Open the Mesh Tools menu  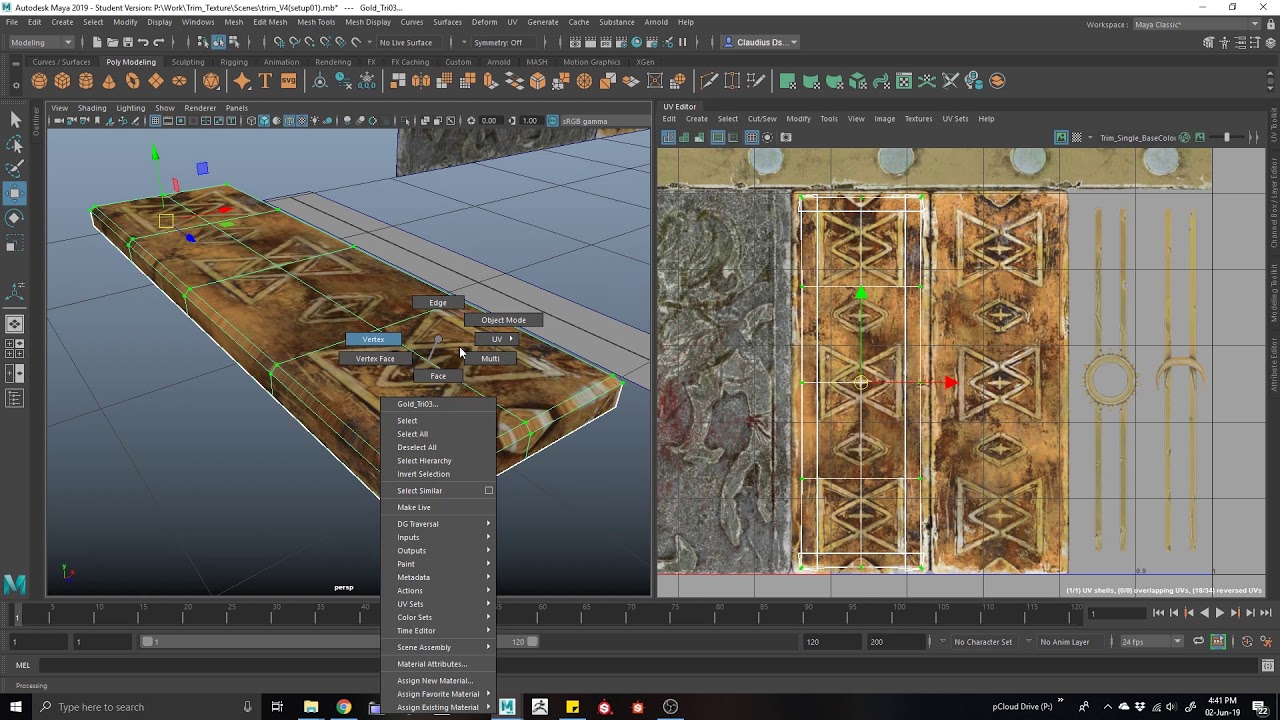click(x=316, y=22)
